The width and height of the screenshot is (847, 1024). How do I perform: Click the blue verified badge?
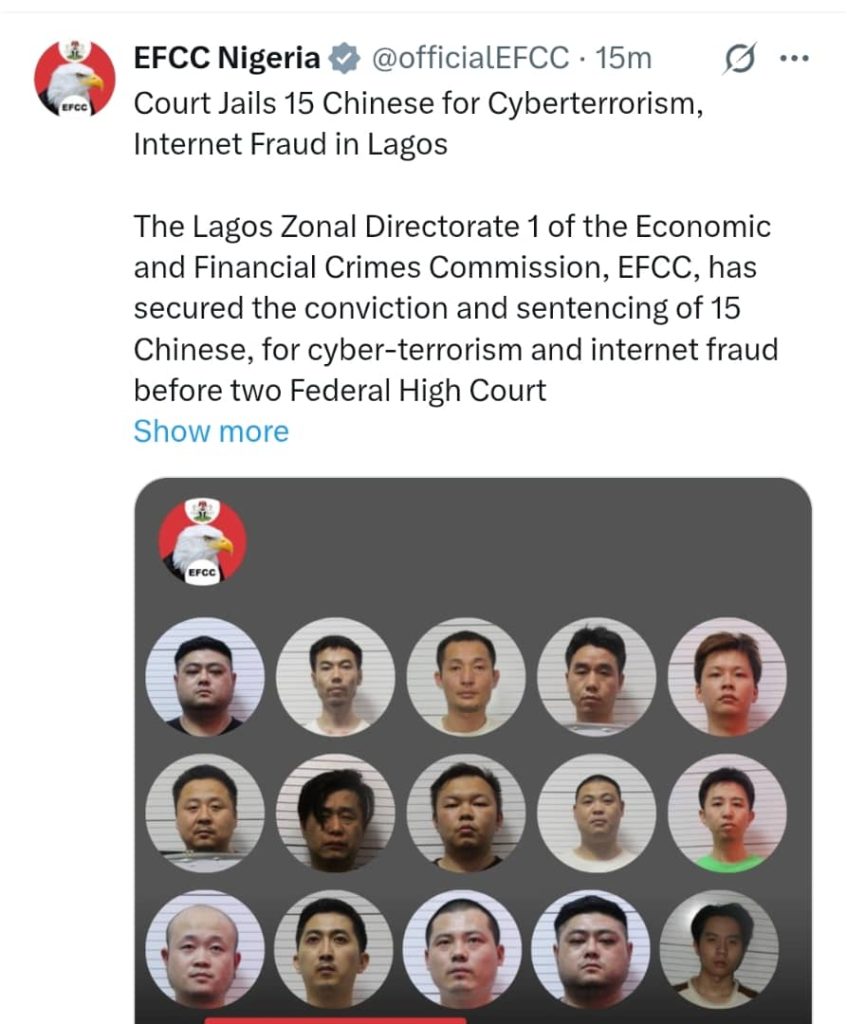click(x=344, y=58)
